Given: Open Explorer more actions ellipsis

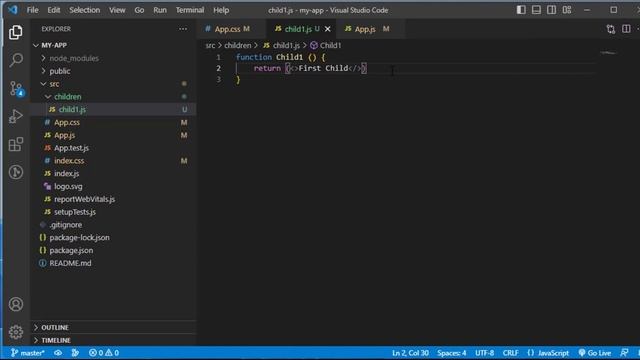Looking at the screenshot, I should point(183,29).
